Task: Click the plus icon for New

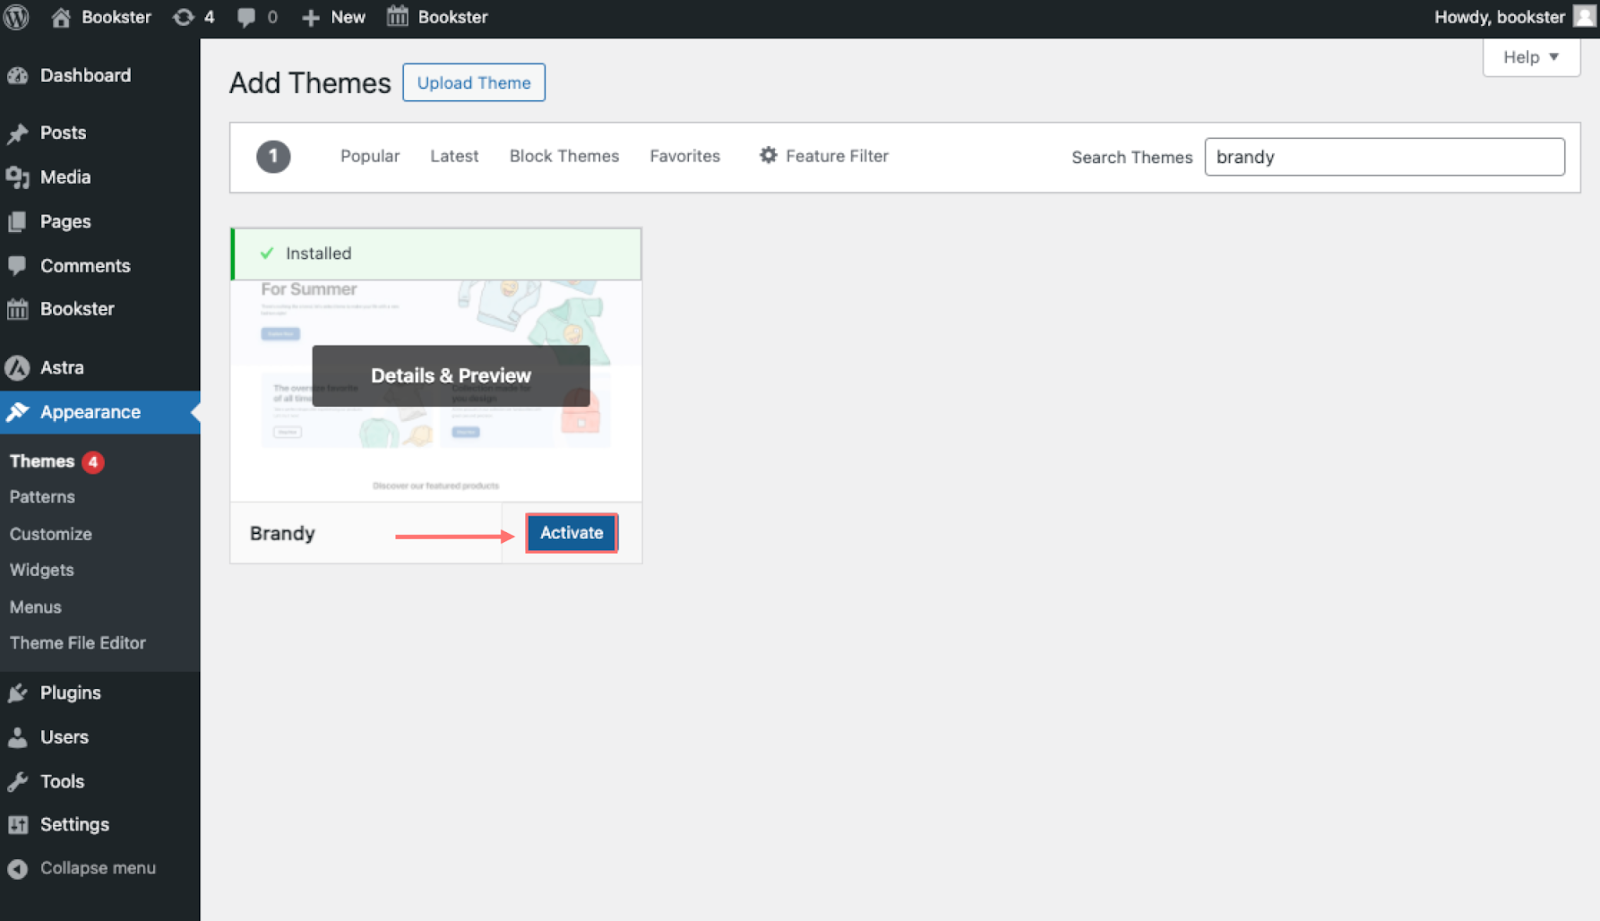Action: [x=311, y=18]
